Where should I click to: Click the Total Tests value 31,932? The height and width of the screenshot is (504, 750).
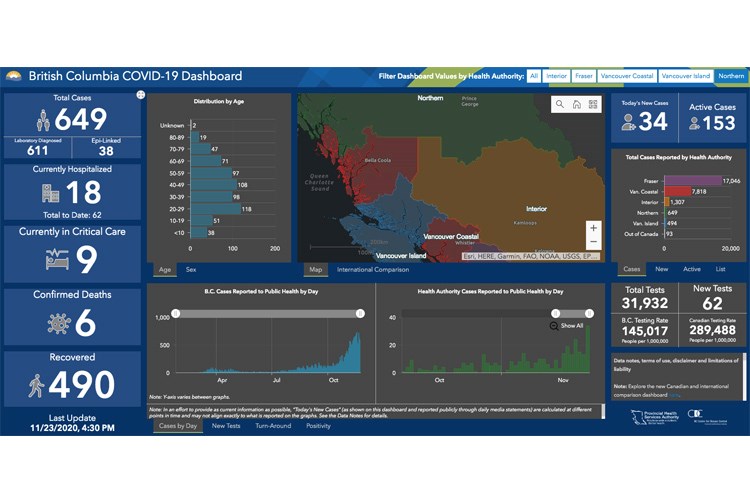pyautogui.click(x=645, y=303)
